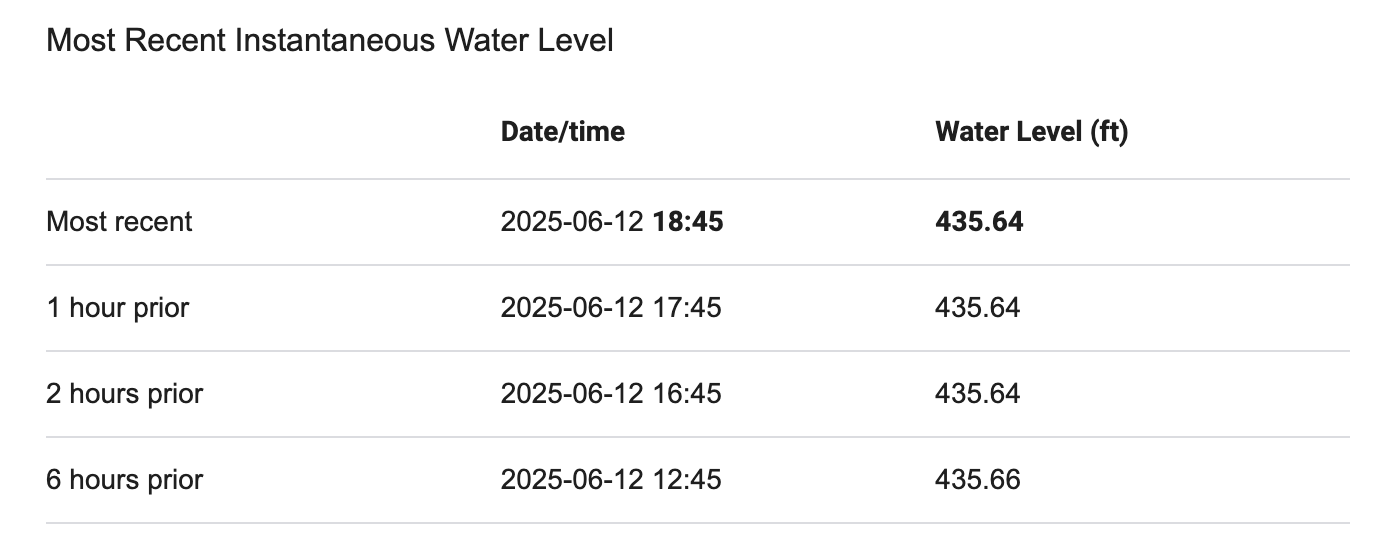Viewport: 1398px width, 552px height.
Task: Click the date in the 'Most recent' row
Action: click(573, 221)
